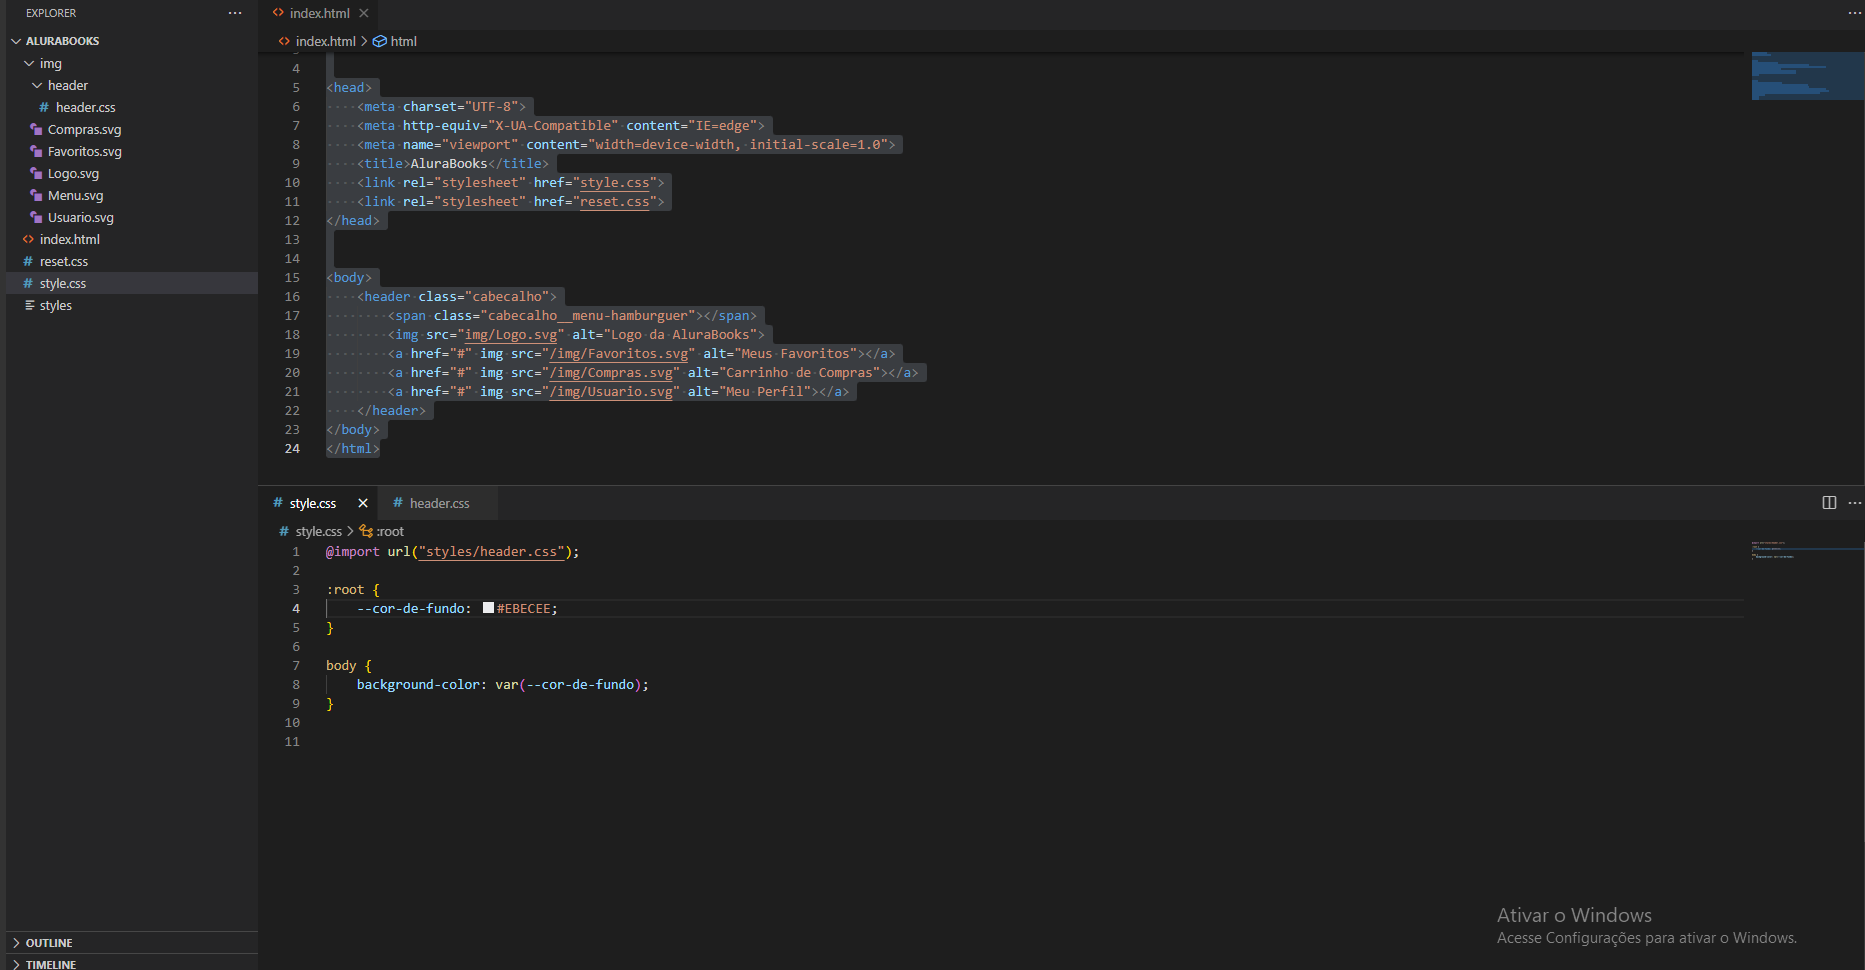Click index.html breadcrumb in top editor
The width and height of the screenshot is (1865, 970).
(325, 41)
